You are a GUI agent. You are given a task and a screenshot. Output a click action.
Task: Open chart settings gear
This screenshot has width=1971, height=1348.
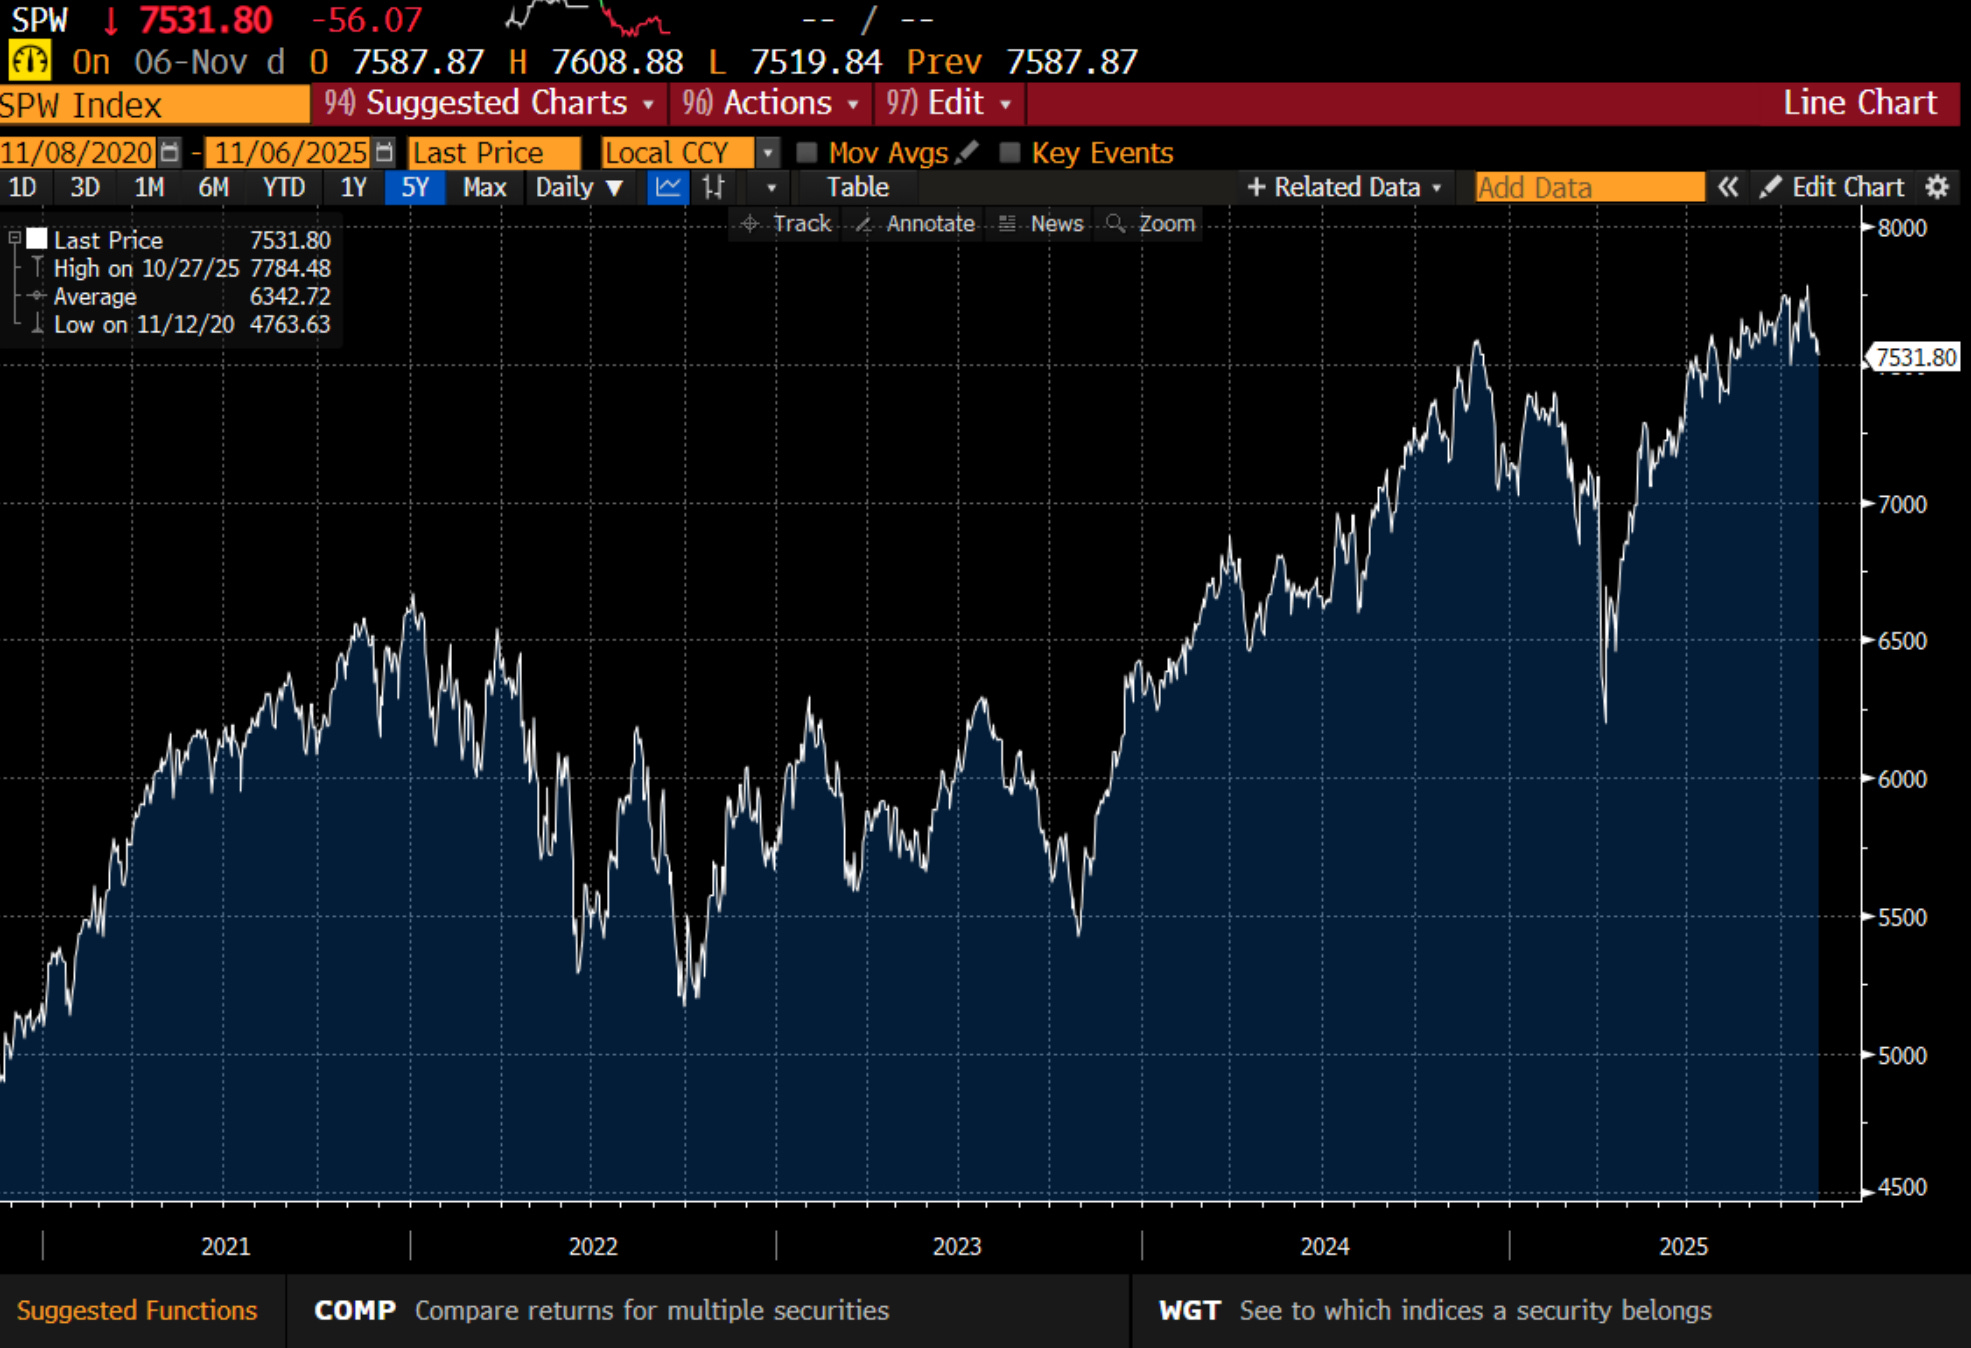click(x=1937, y=187)
